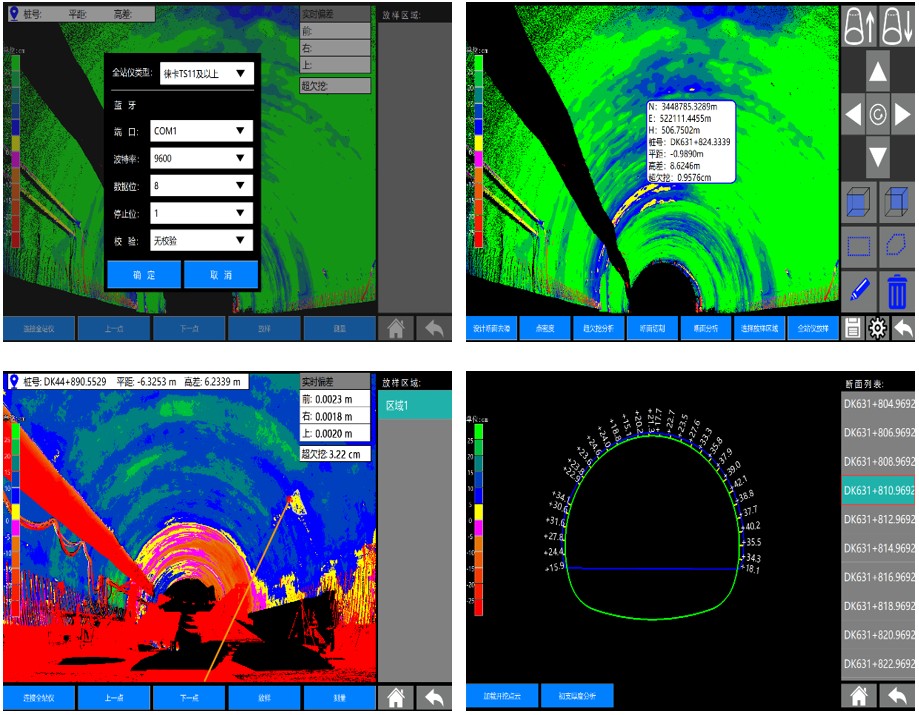This screenshot has height=715, width=919.
Task: Select 区域1 in the stakeout area list
Action: (x=415, y=404)
